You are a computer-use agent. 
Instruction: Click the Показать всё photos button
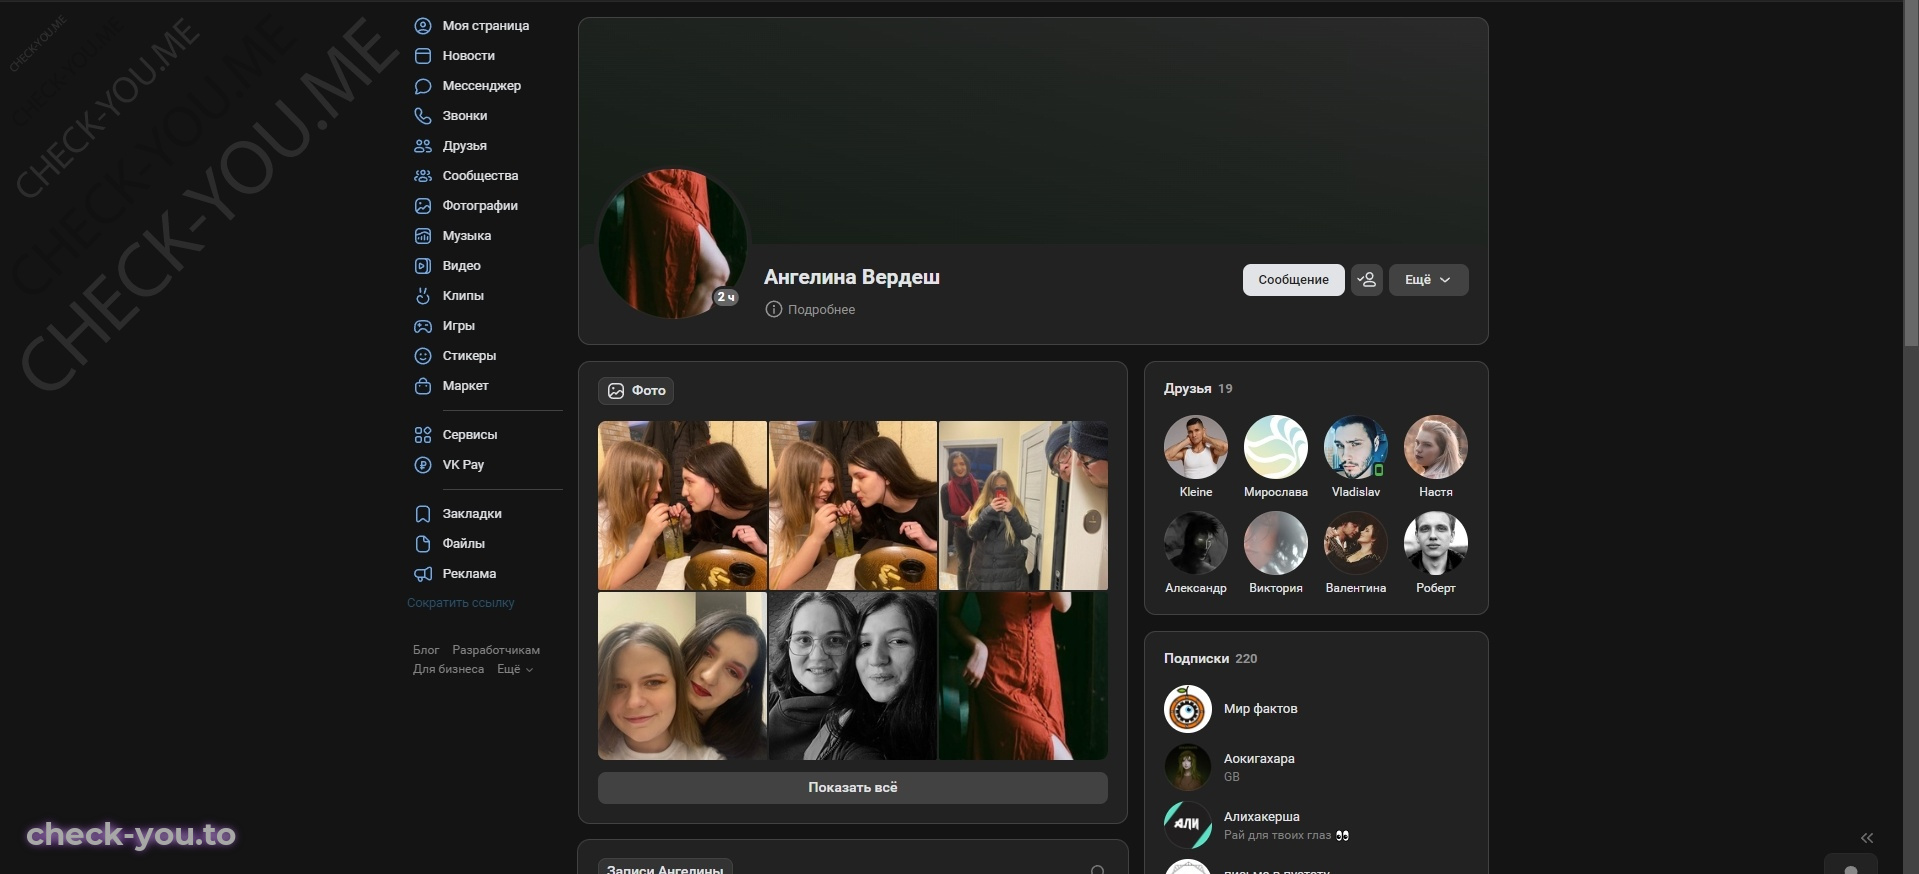(x=853, y=788)
